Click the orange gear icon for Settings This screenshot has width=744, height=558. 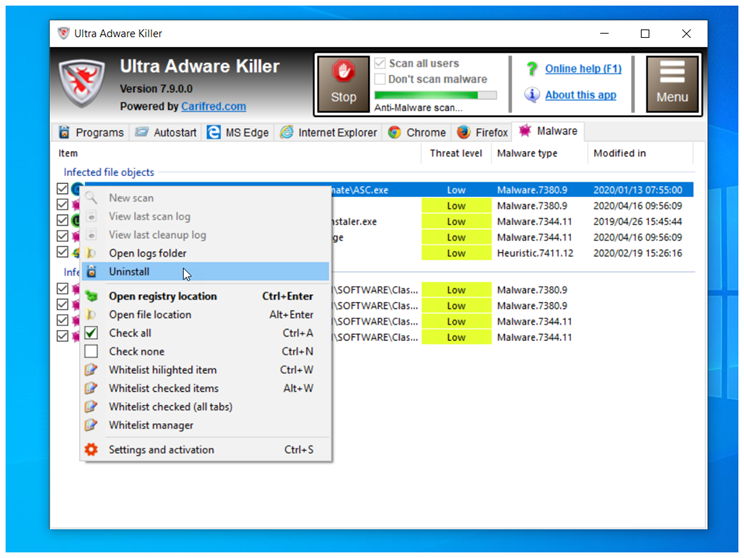pyautogui.click(x=91, y=449)
